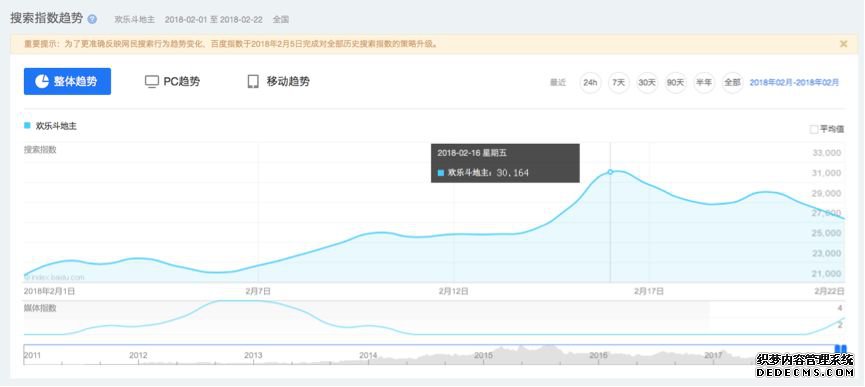Screen dimensions: 865x387
Task: Toggle the 欢乐斗地主 legend series
Action: tap(50, 126)
